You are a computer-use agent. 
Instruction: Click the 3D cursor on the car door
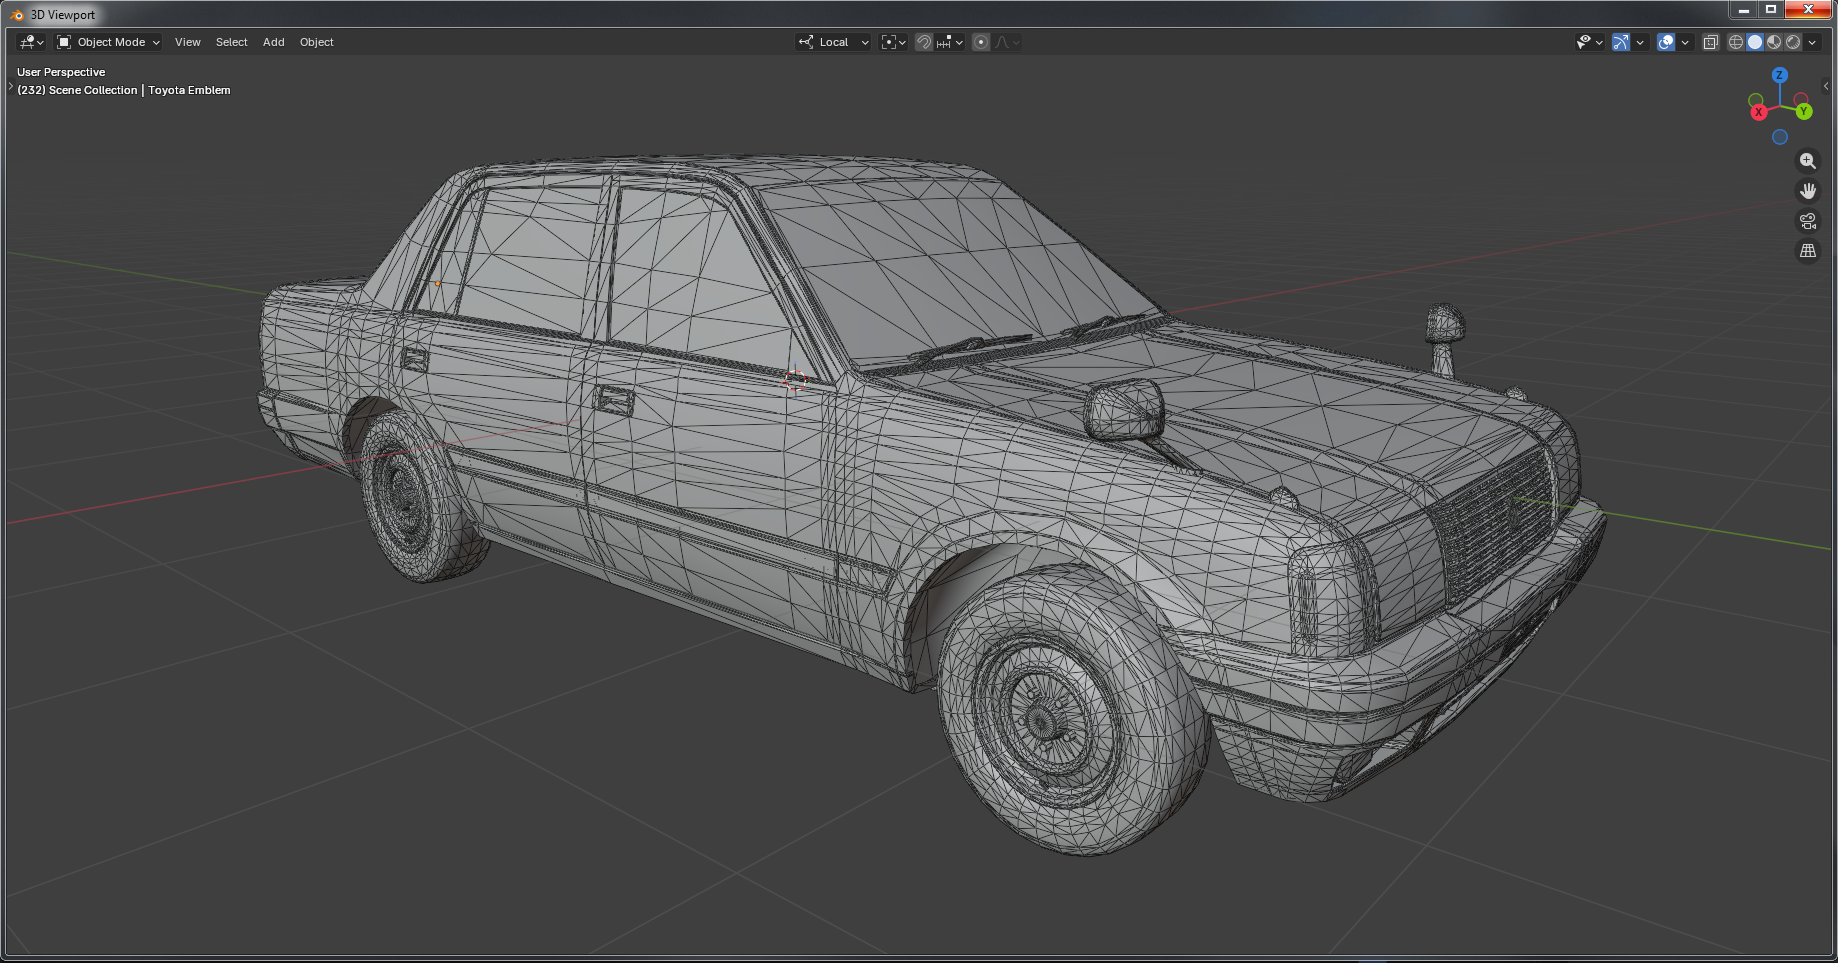click(795, 381)
